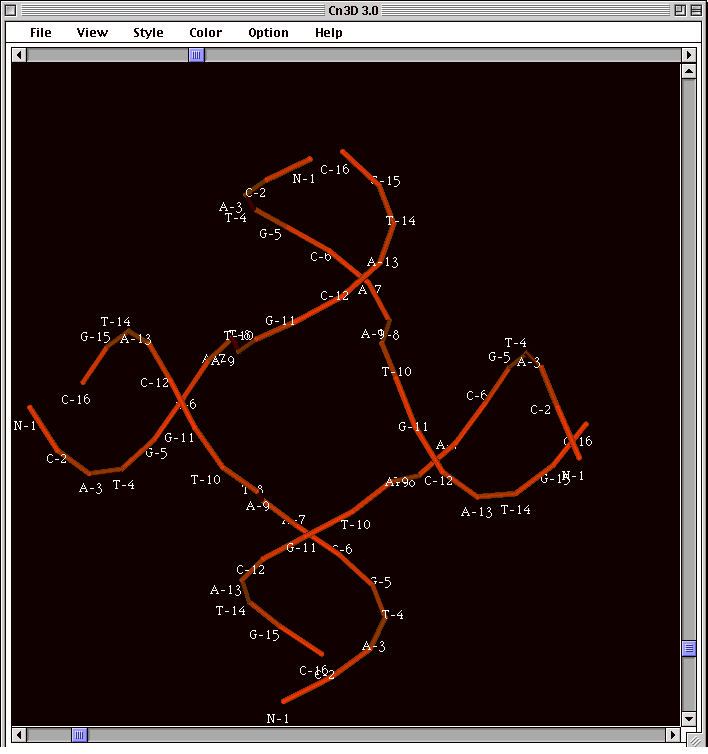
Task: Click the N-1 label at the bottom strand
Action: (x=278, y=718)
